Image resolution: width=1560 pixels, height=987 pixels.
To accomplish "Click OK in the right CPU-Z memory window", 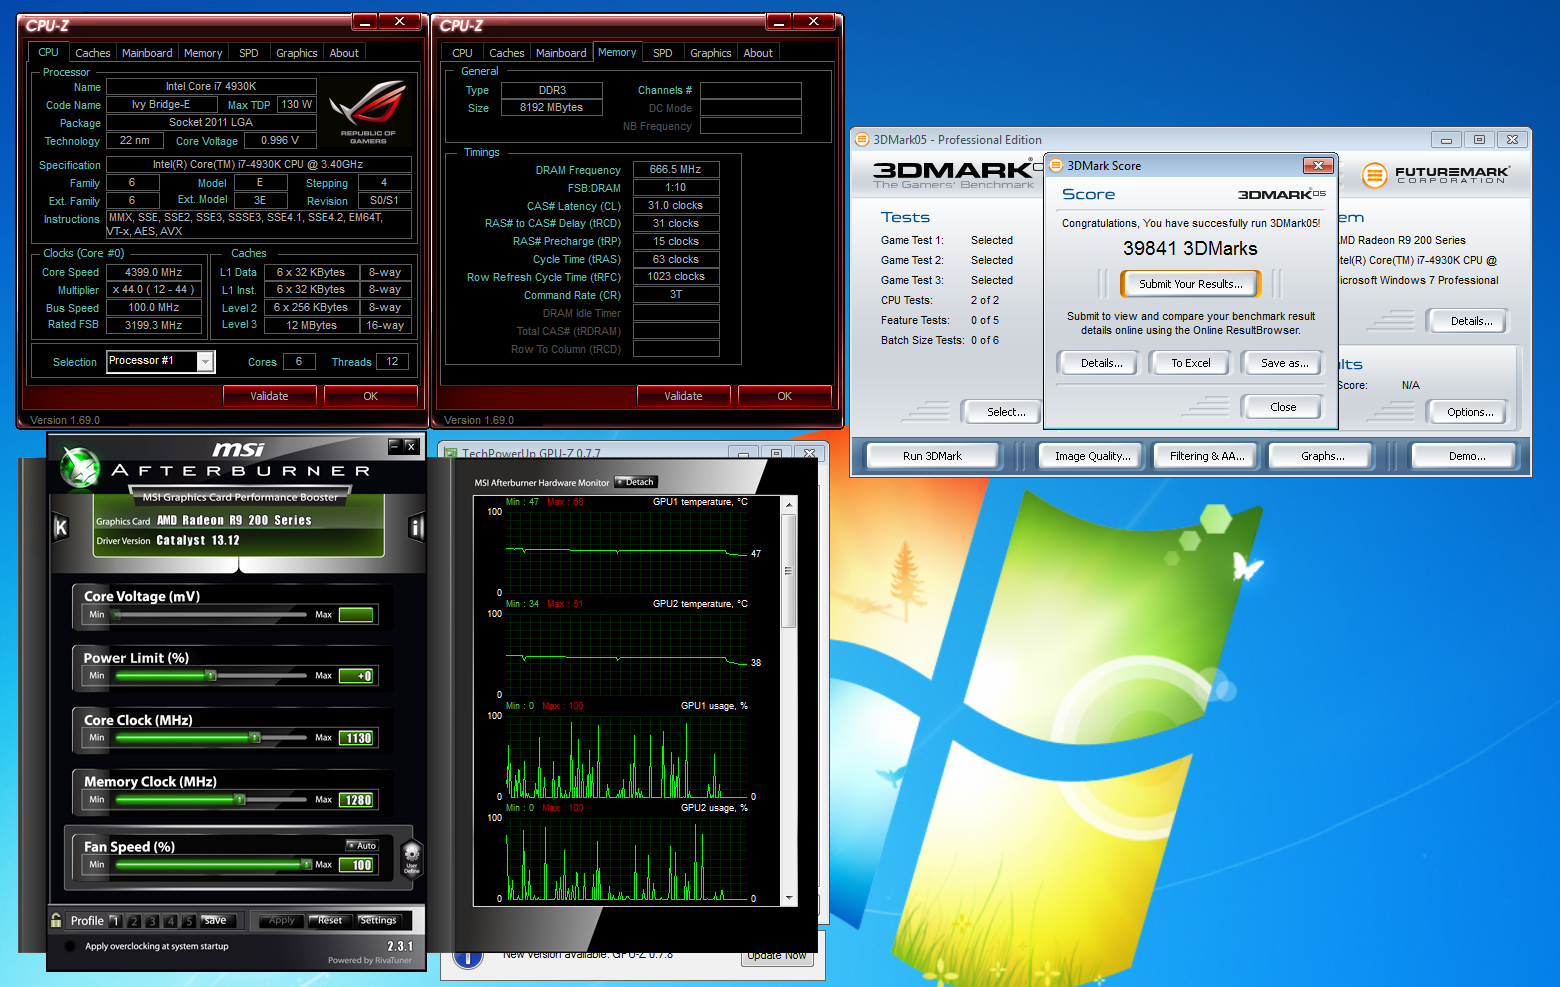I will 785,396.
